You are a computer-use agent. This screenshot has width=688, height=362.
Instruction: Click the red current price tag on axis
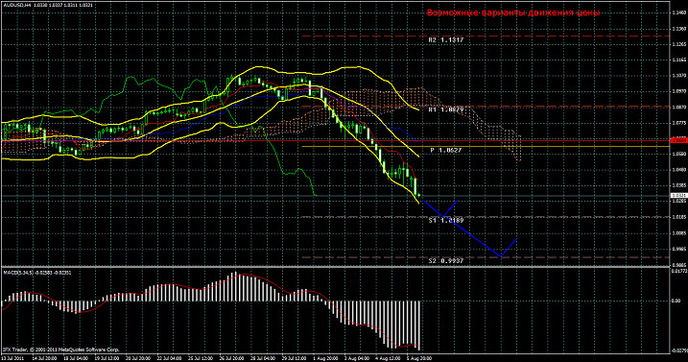click(679, 140)
